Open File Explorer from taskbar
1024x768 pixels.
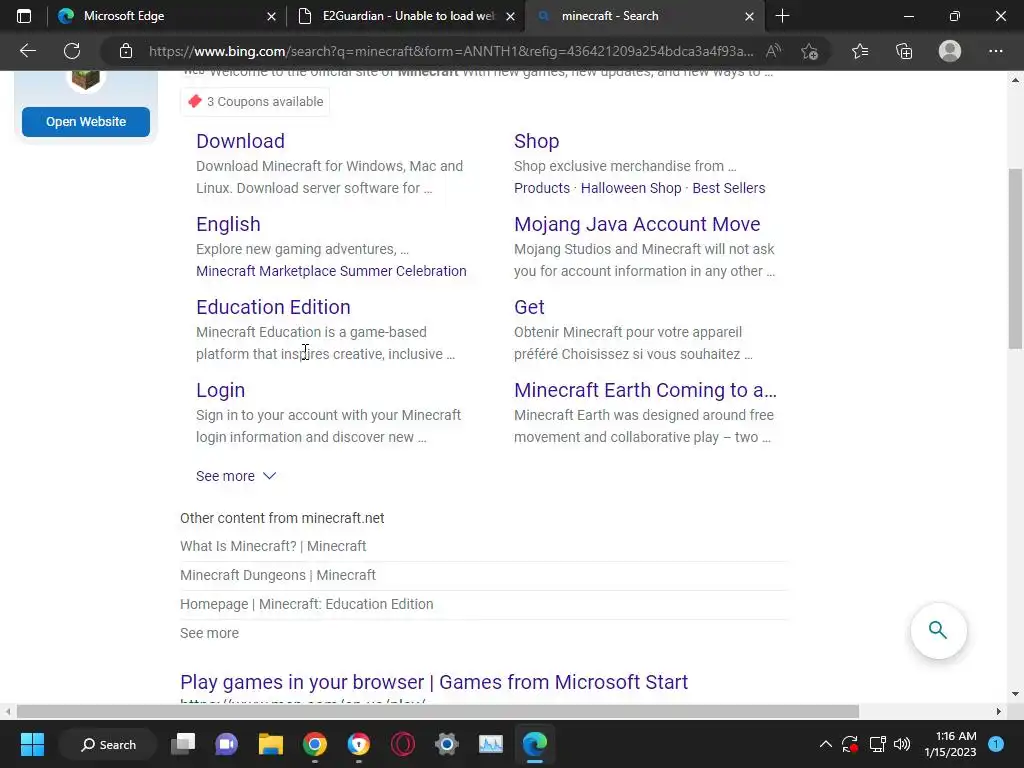click(x=270, y=744)
